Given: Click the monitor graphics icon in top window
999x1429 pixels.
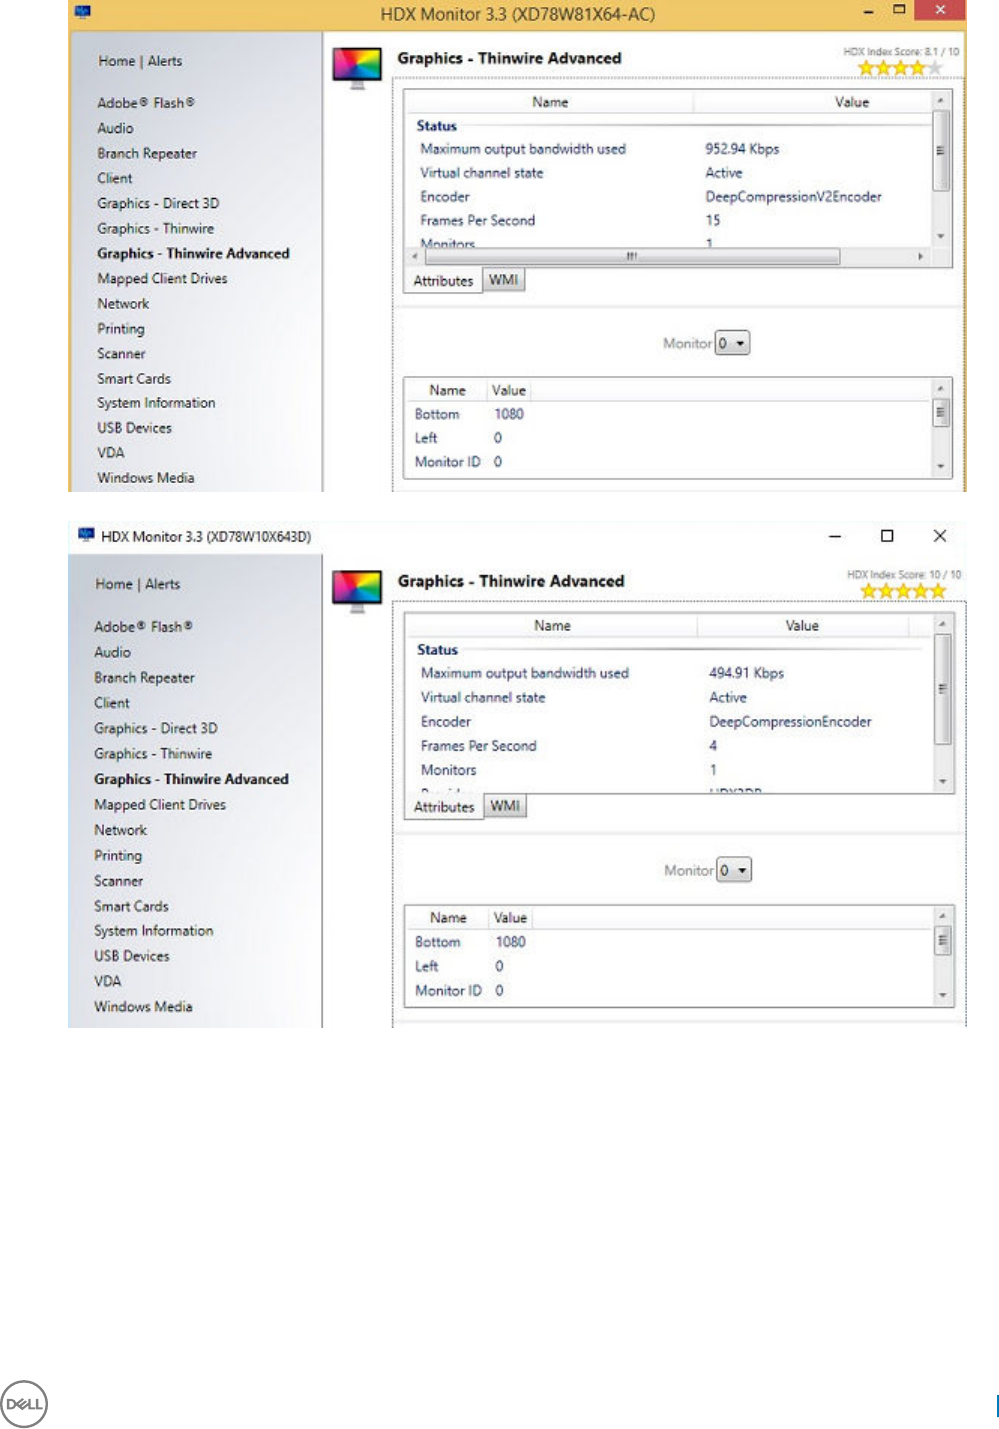Looking at the screenshot, I should point(357,68).
